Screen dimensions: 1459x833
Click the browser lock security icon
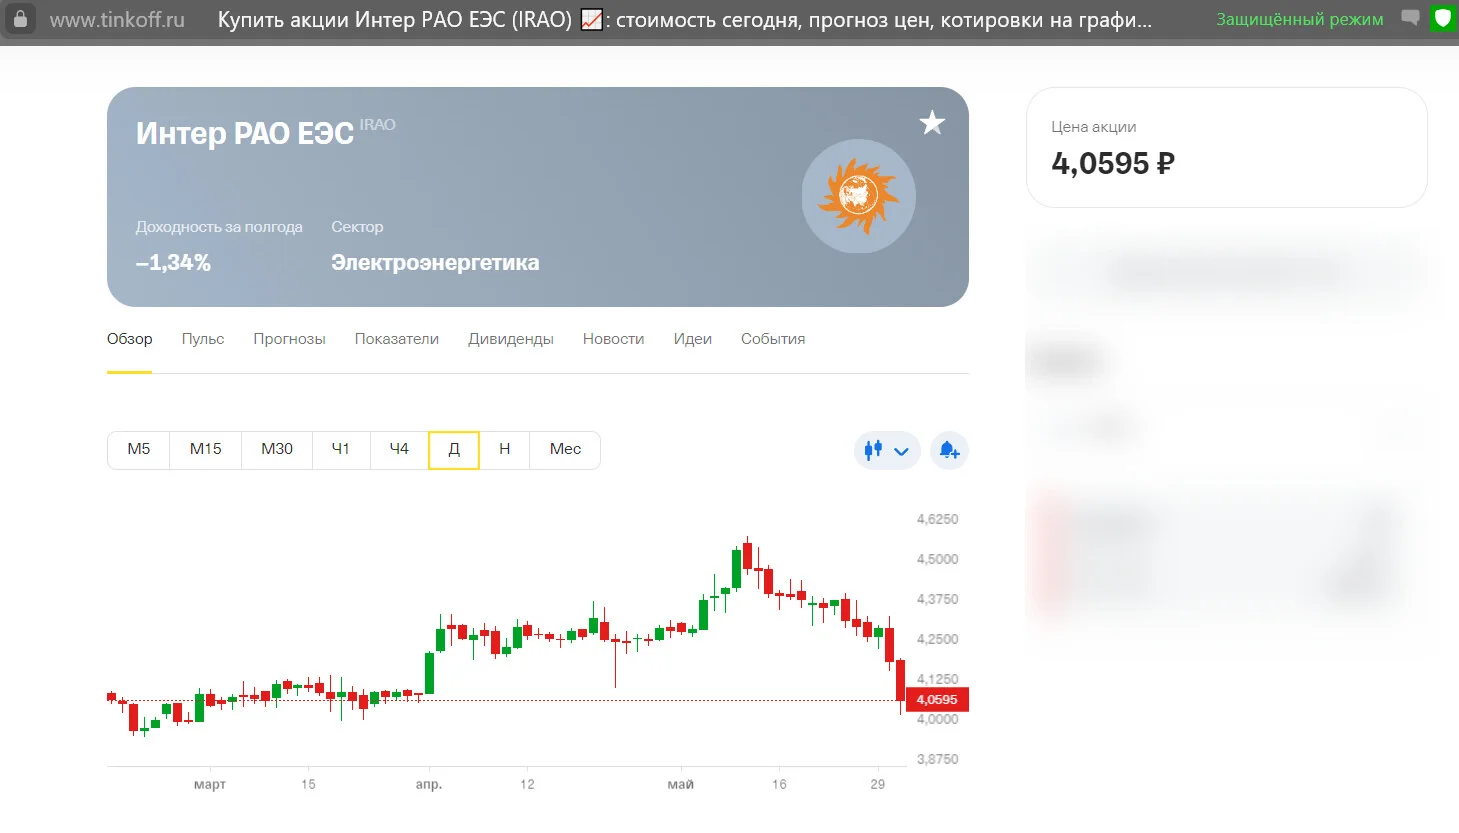(20, 18)
